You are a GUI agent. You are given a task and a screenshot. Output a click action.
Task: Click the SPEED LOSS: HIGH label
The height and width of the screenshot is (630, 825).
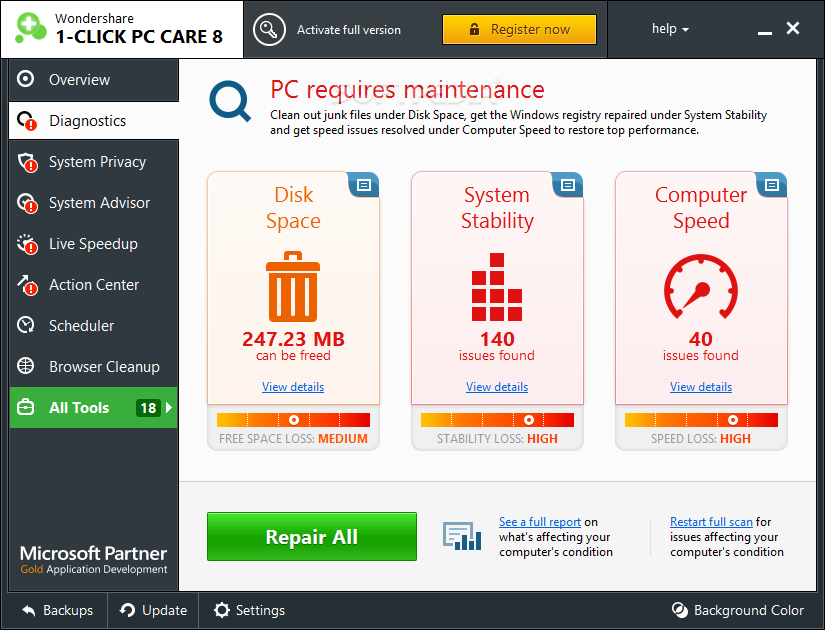point(701,438)
